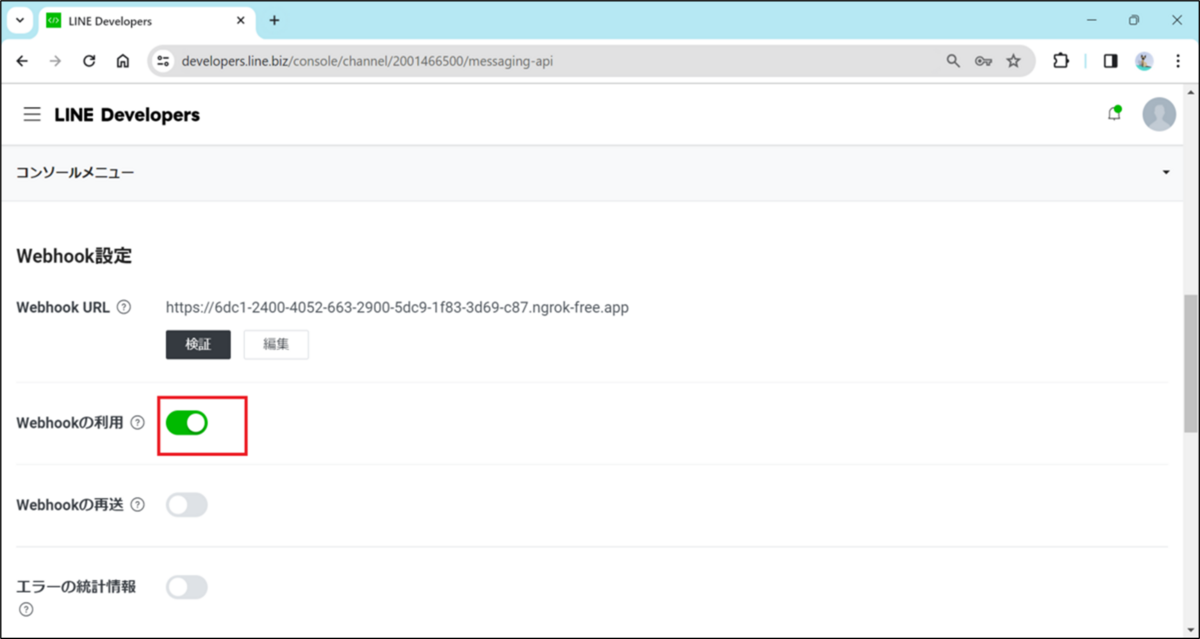Open site information icon in address bar
Image resolution: width=1200 pixels, height=639 pixels.
pyautogui.click(x=165, y=61)
